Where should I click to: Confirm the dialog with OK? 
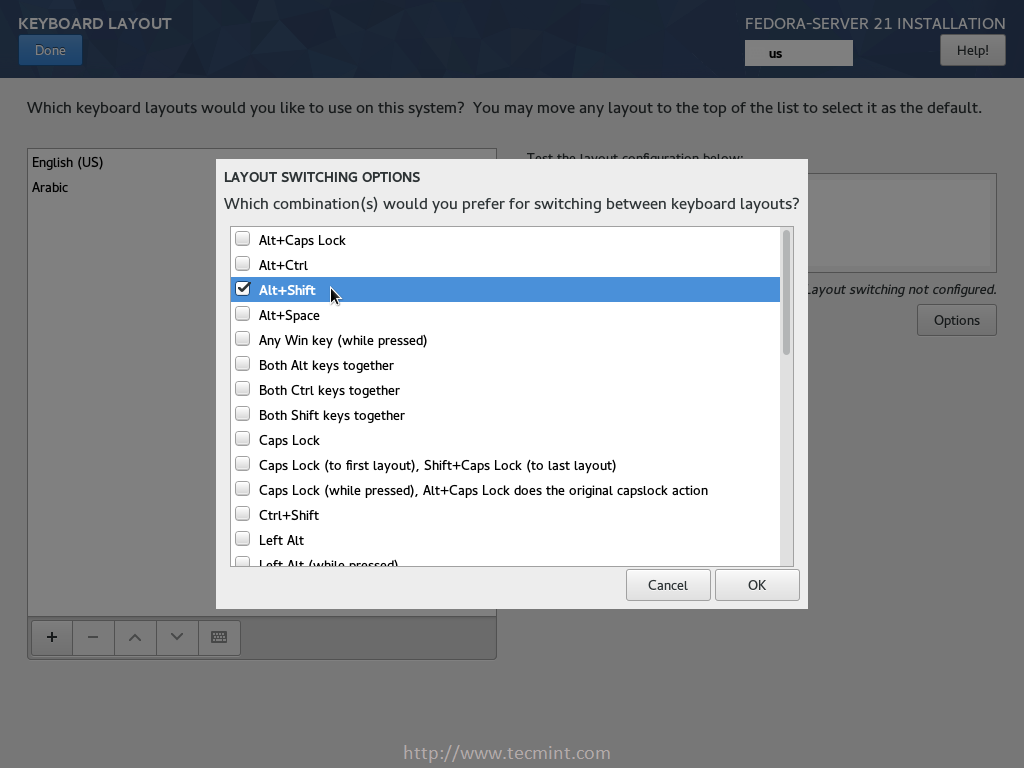[x=757, y=585]
